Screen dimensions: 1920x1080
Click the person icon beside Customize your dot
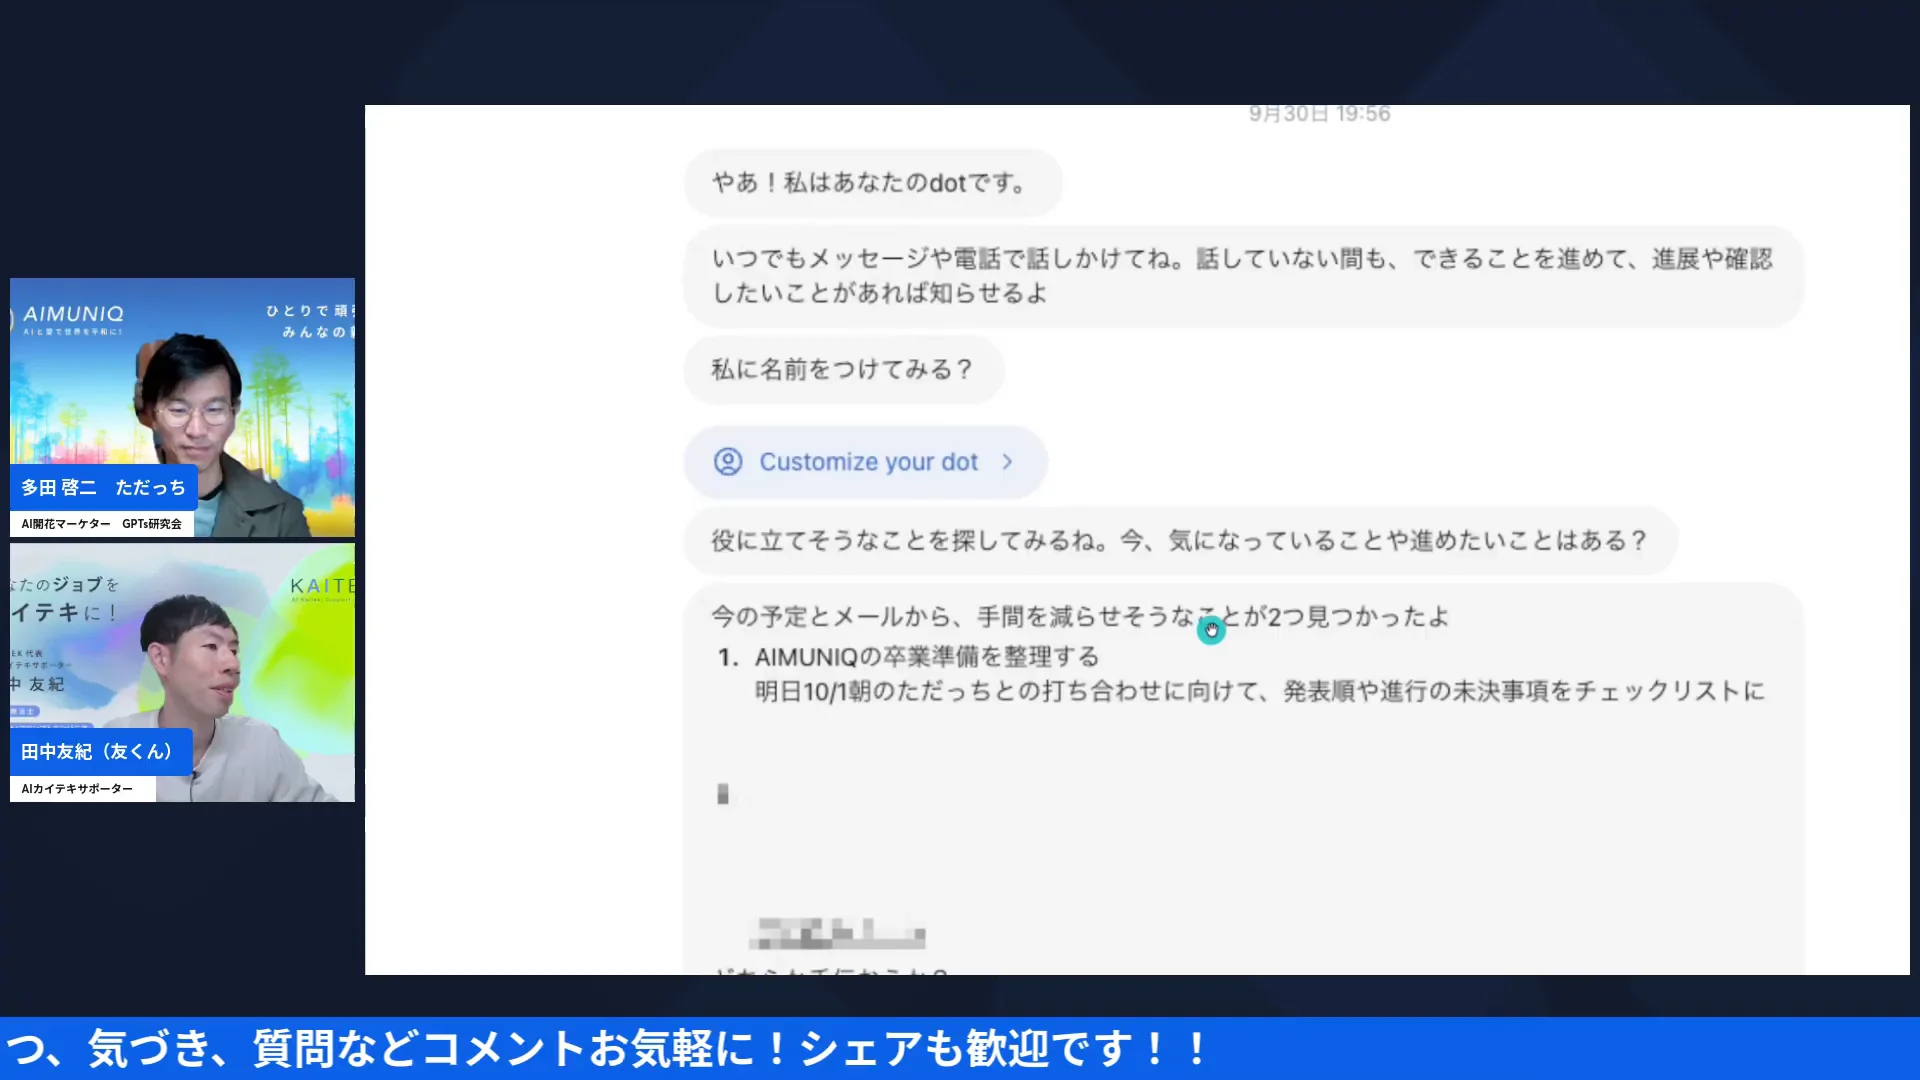click(728, 462)
